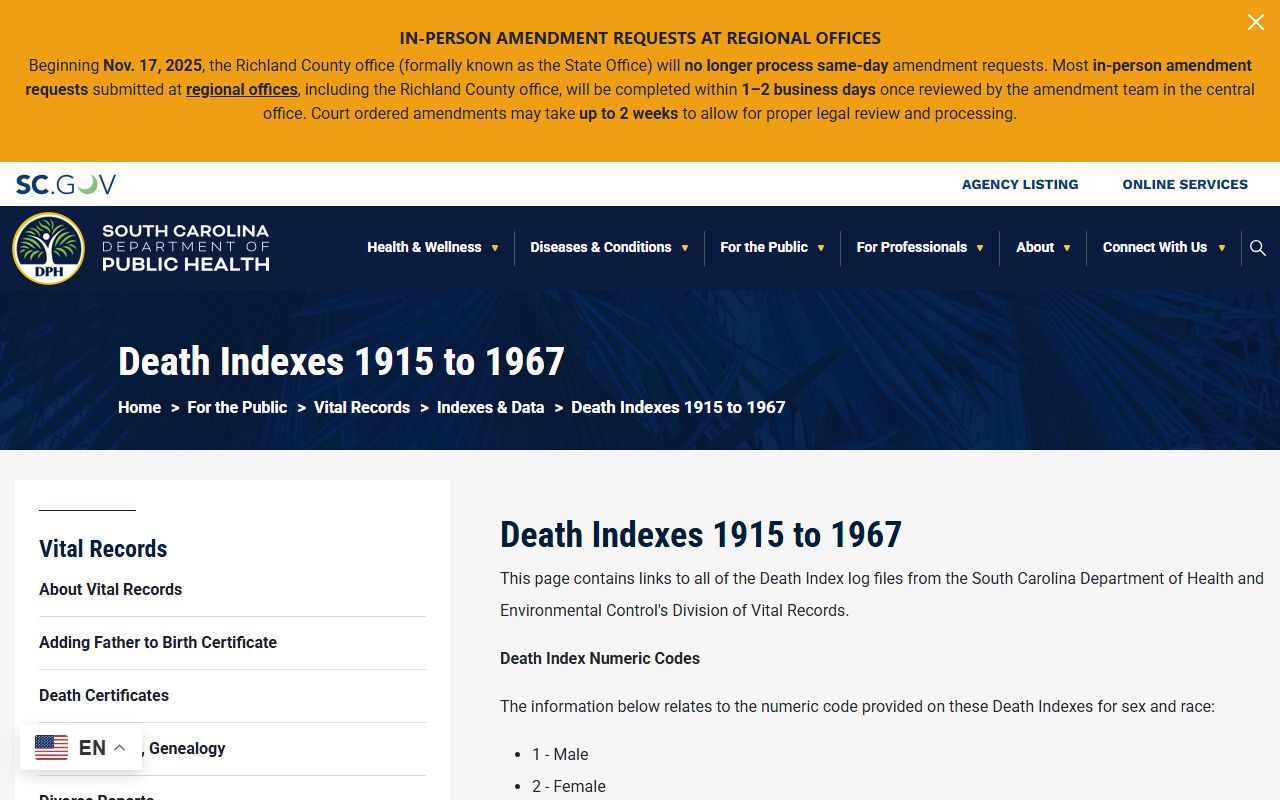Click the '1 - Male' list item
1280x800 pixels.
(560, 754)
